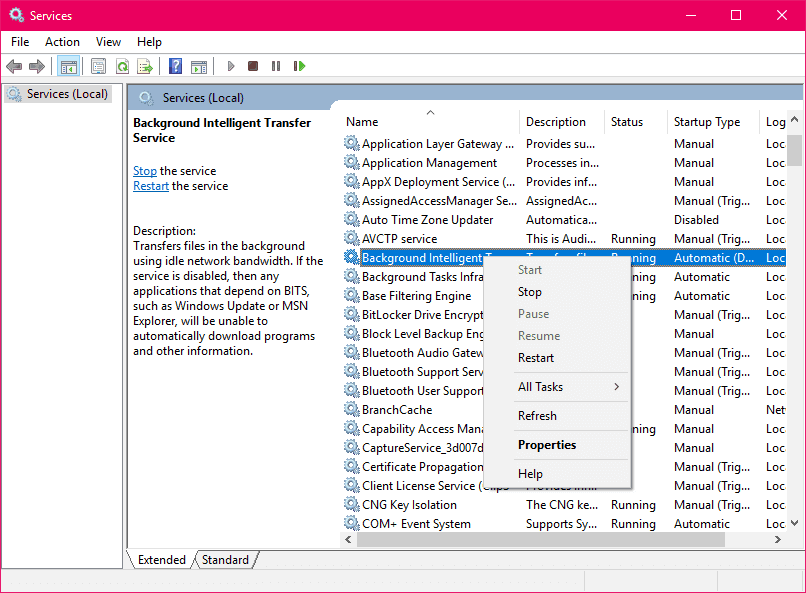
Task: Click the horizontal scrollbar right arrow
Action: (778, 540)
